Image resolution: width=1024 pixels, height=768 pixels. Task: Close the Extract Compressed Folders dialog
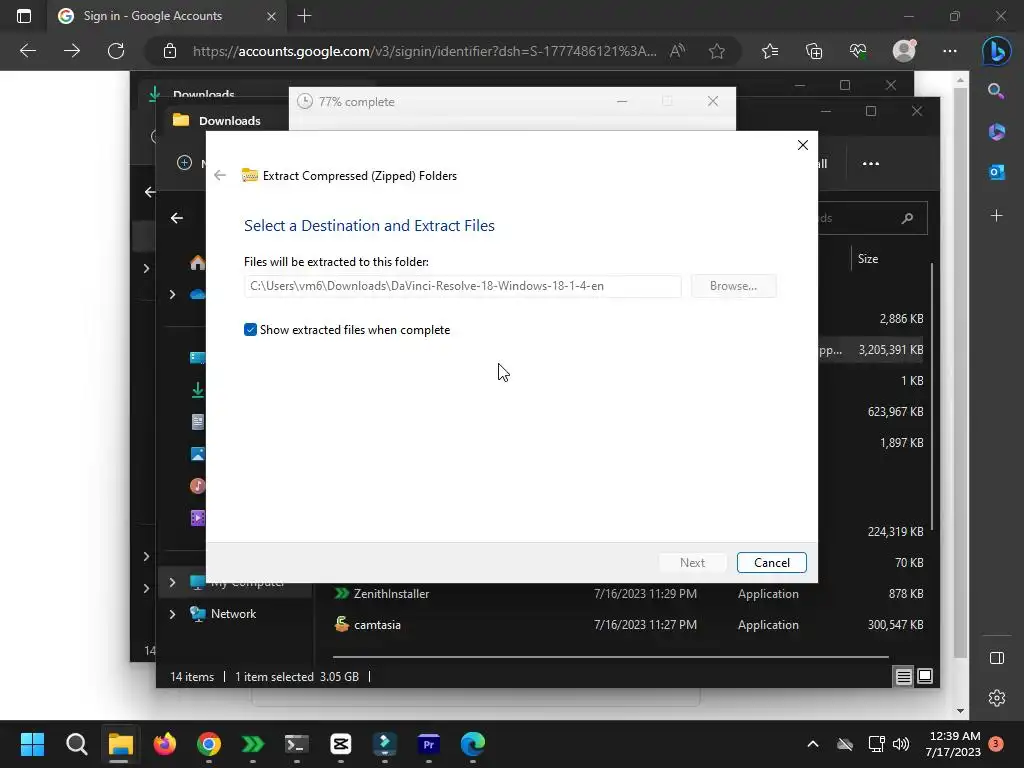tap(803, 145)
